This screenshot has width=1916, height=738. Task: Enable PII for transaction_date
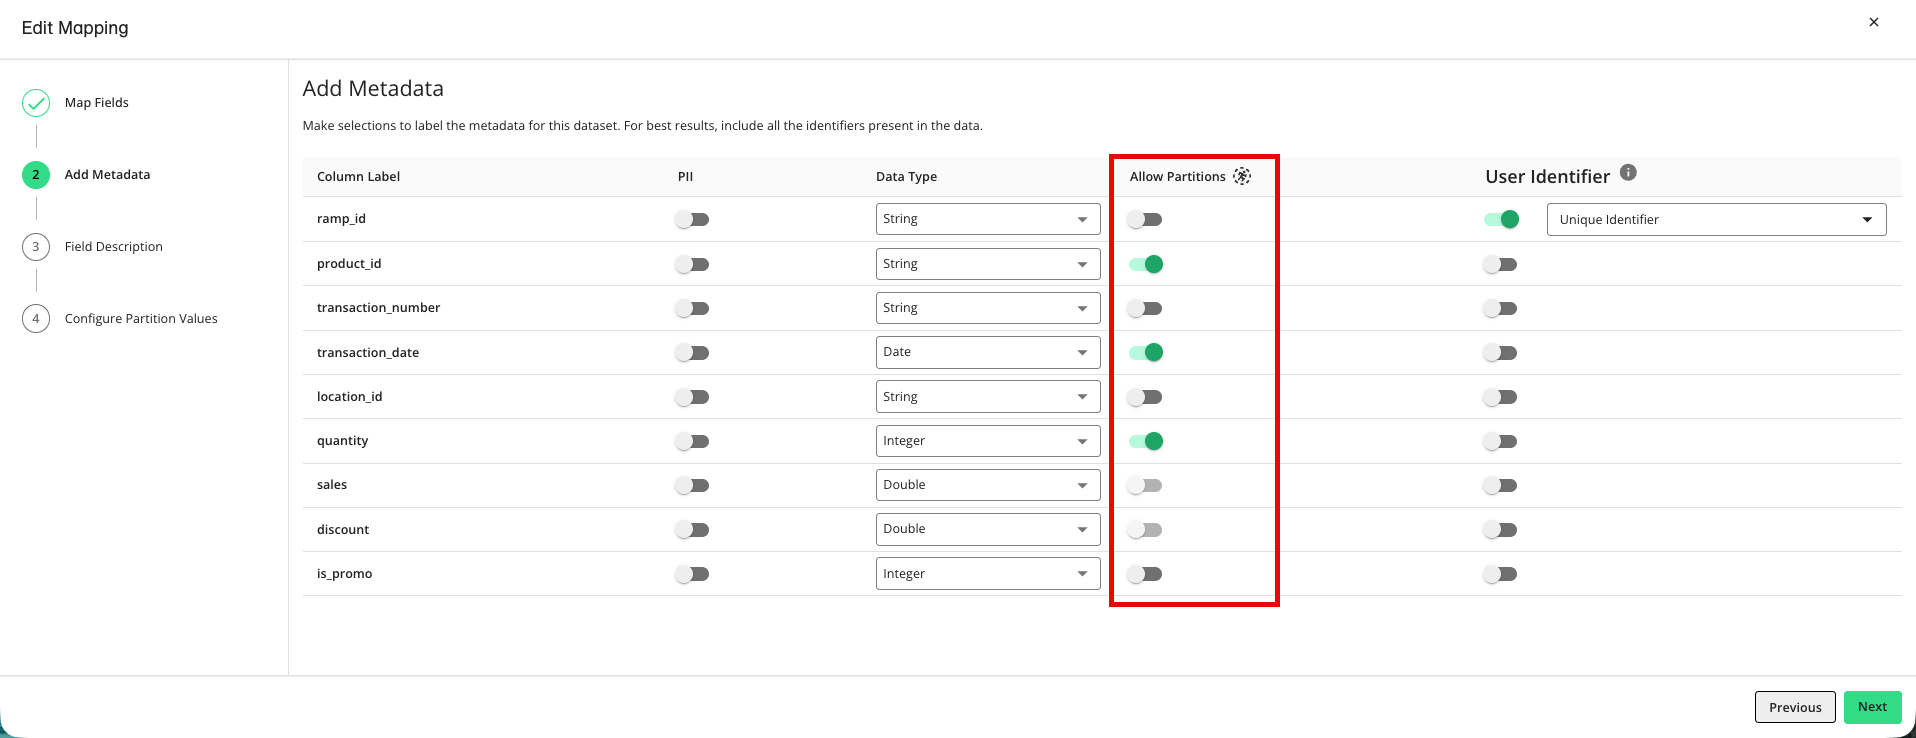(692, 353)
